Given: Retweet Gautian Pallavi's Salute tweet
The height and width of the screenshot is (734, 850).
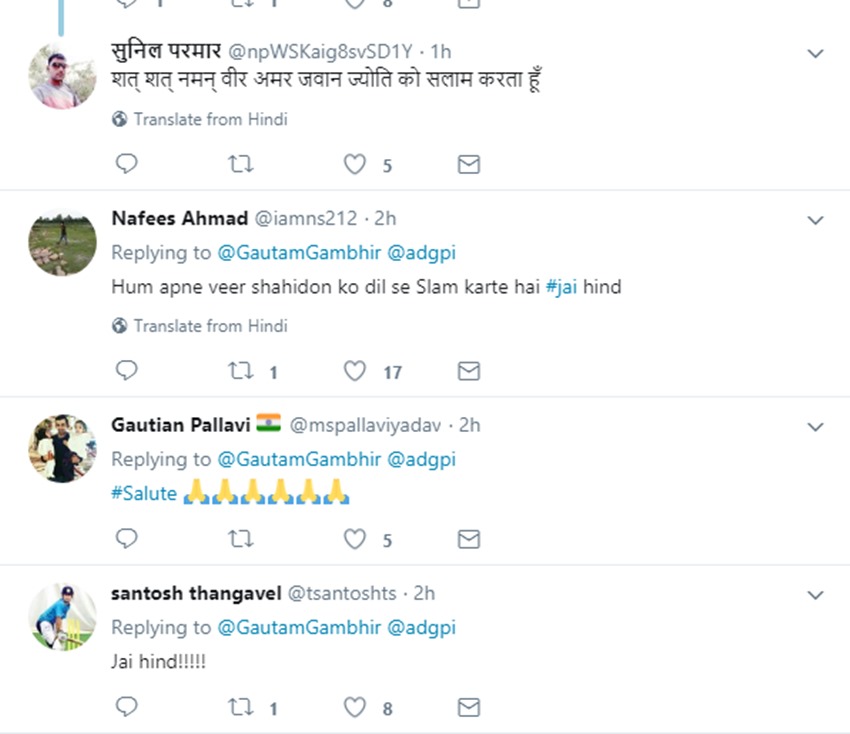Looking at the screenshot, I should [241, 539].
